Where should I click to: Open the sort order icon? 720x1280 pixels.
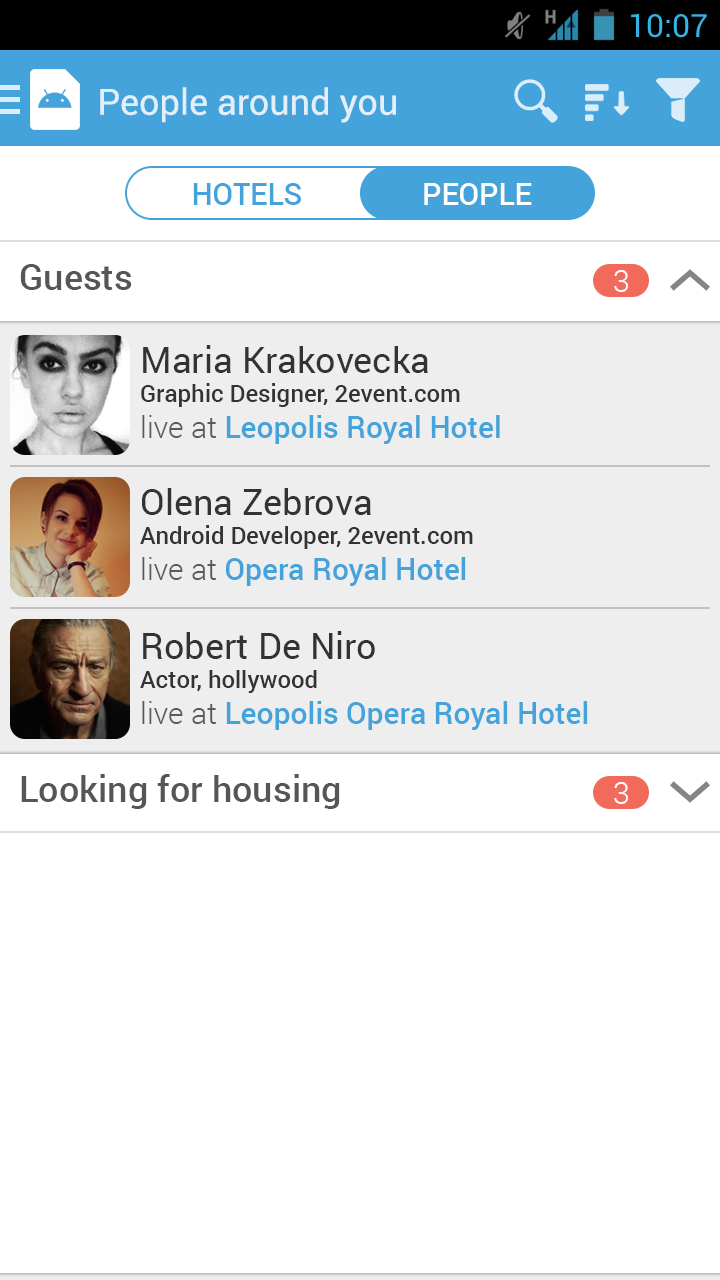click(606, 101)
